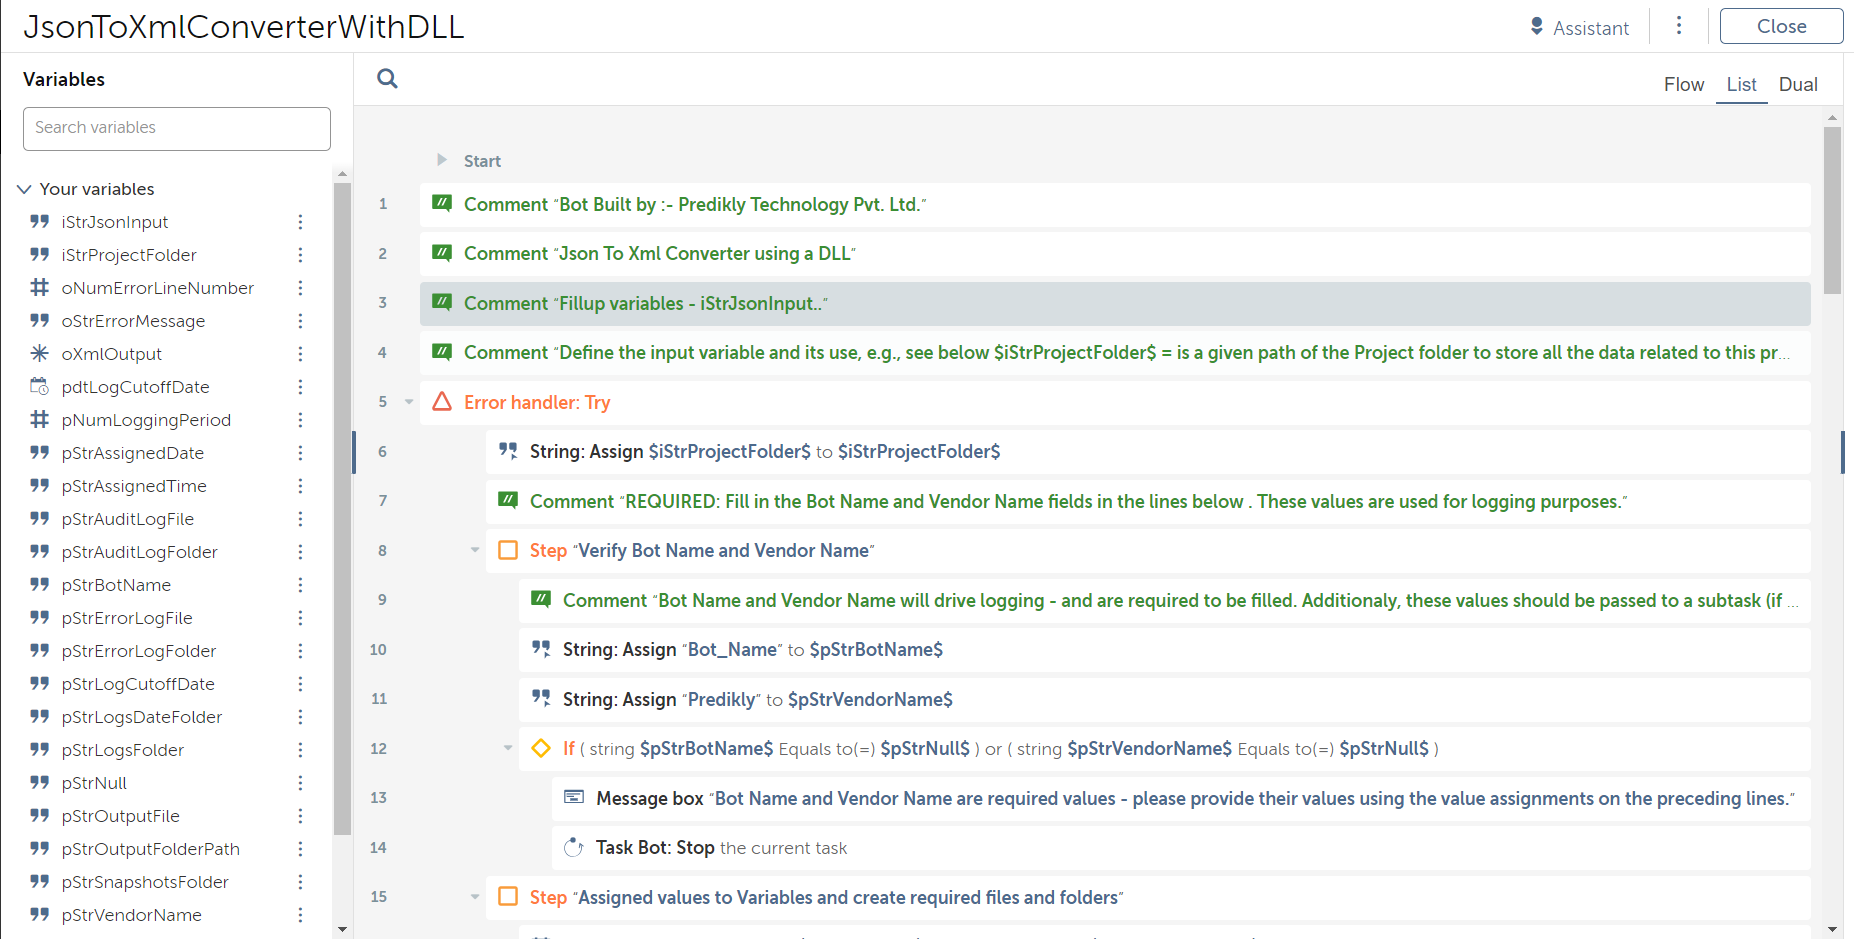Image resolution: width=1854 pixels, height=939 pixels.
Task: Open options menu for iStrJsonInput variable
Action: click(x=300, y=222)
